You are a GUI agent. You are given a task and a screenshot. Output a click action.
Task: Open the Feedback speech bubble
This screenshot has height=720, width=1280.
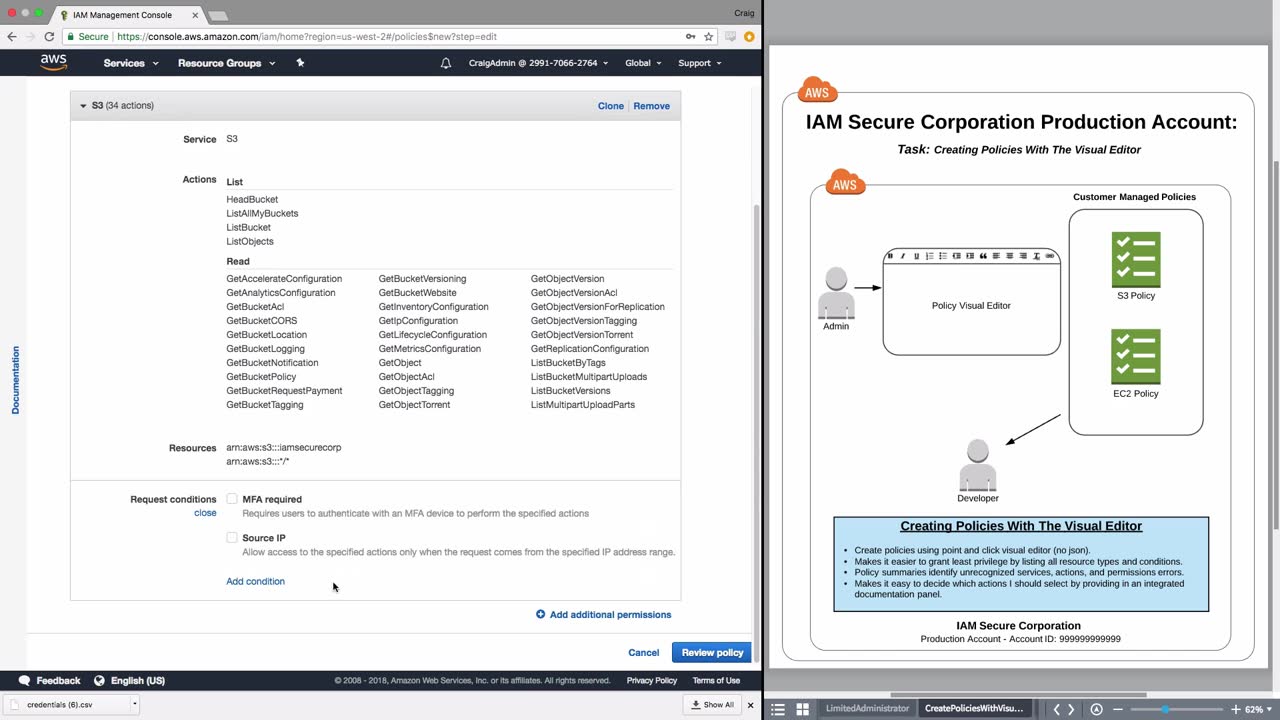click(25, 681)
